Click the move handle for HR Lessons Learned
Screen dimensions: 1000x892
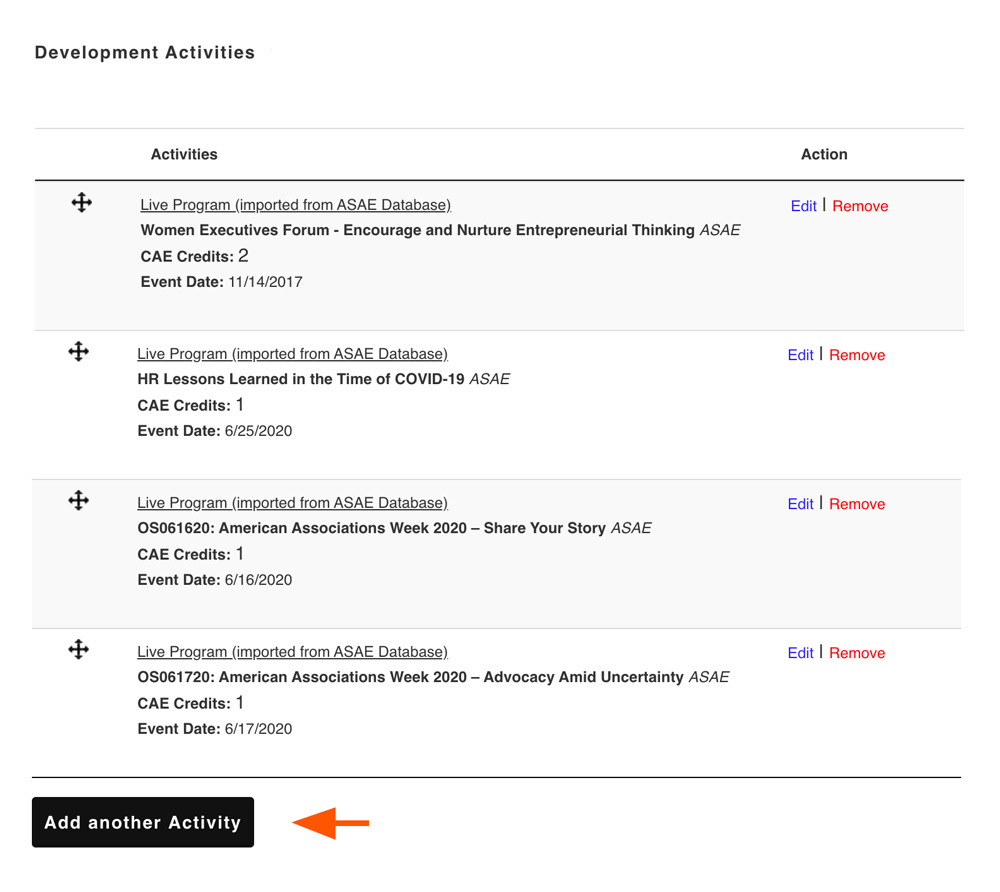(x=79, y=352)
